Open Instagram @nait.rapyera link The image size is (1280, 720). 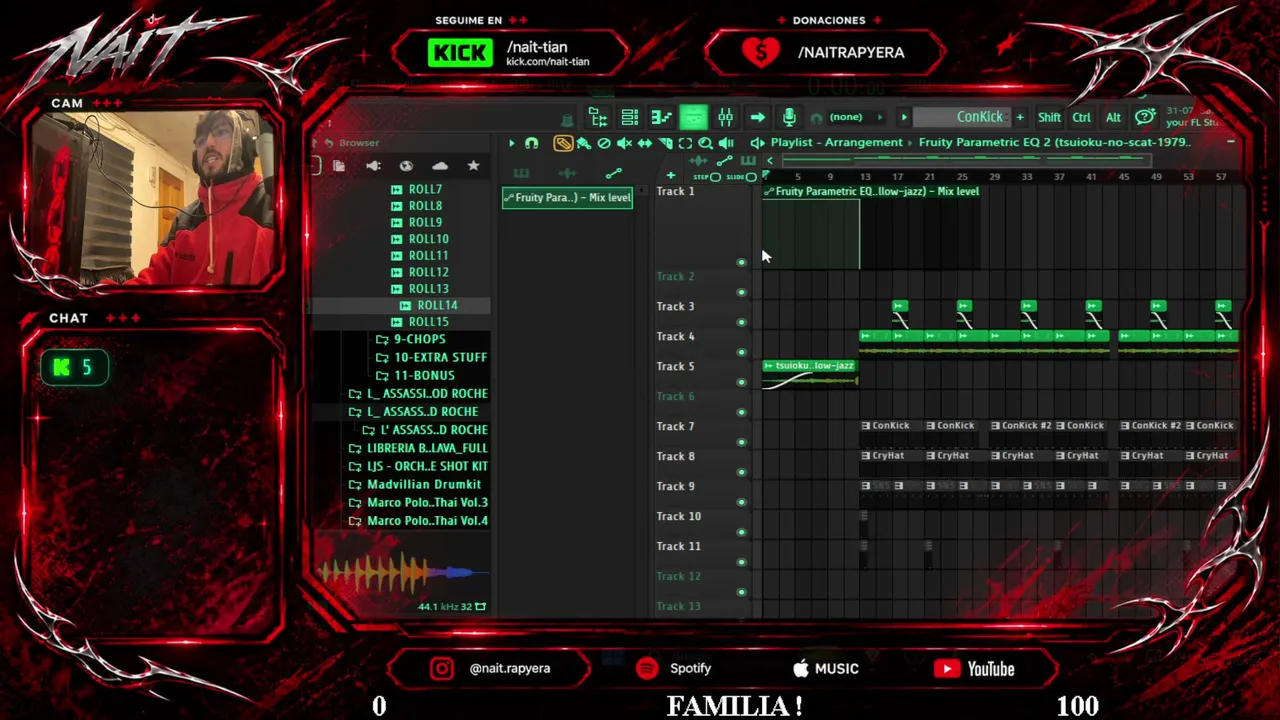491,669
